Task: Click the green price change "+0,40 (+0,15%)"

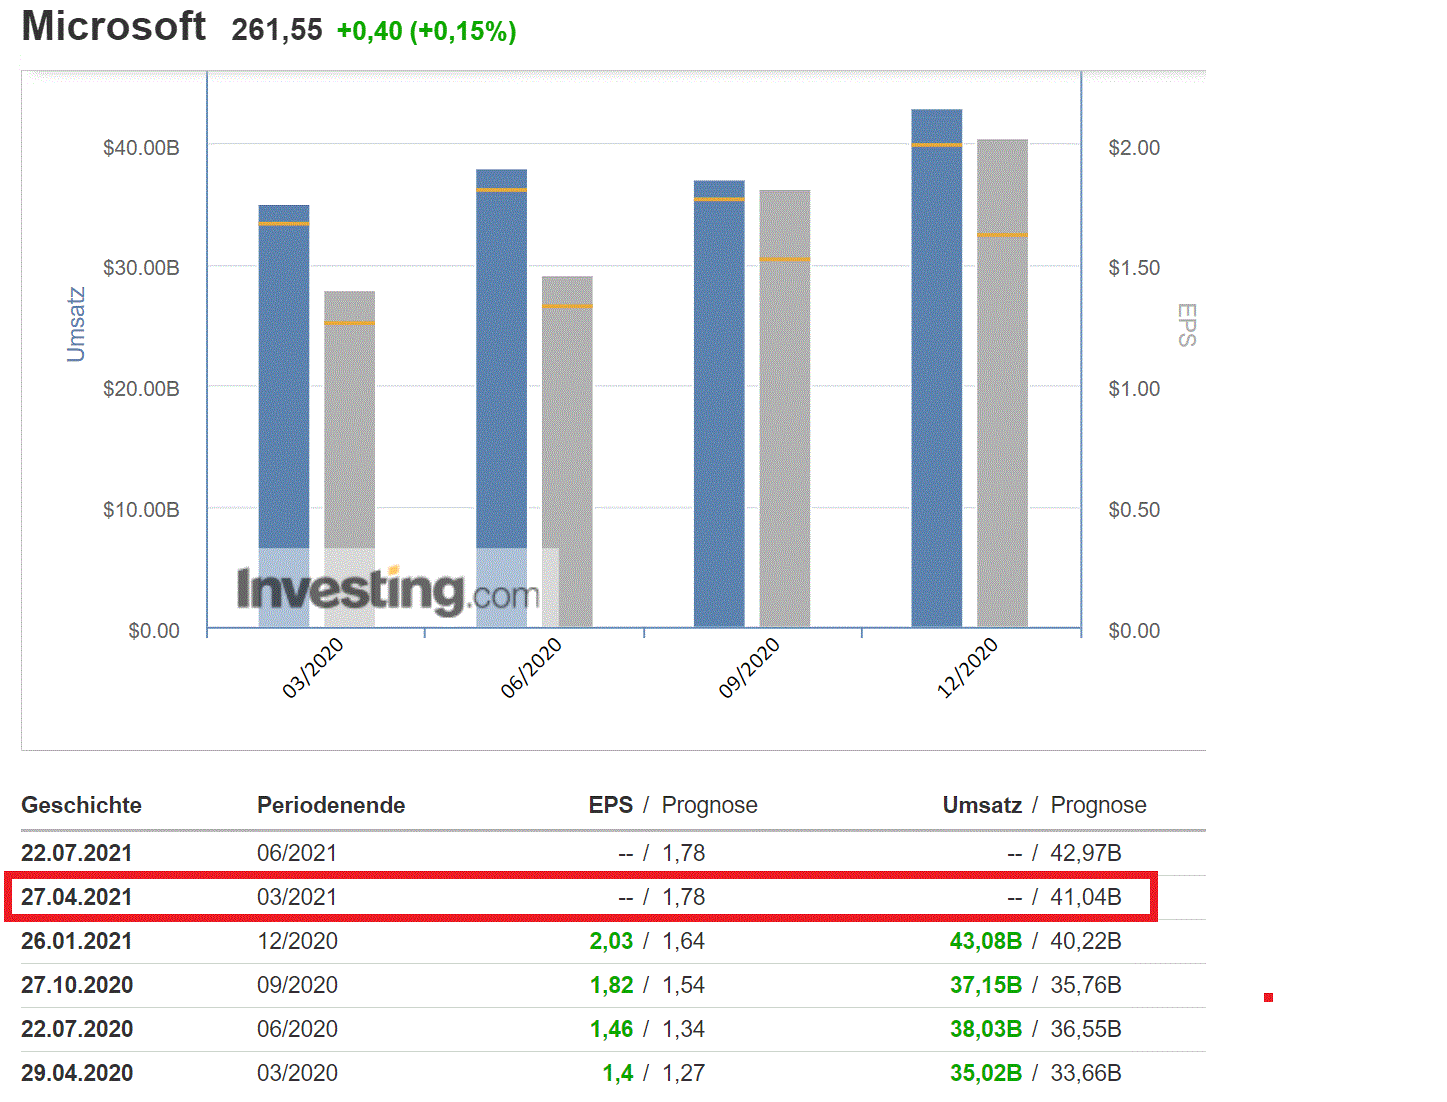Action: (424, 31)
